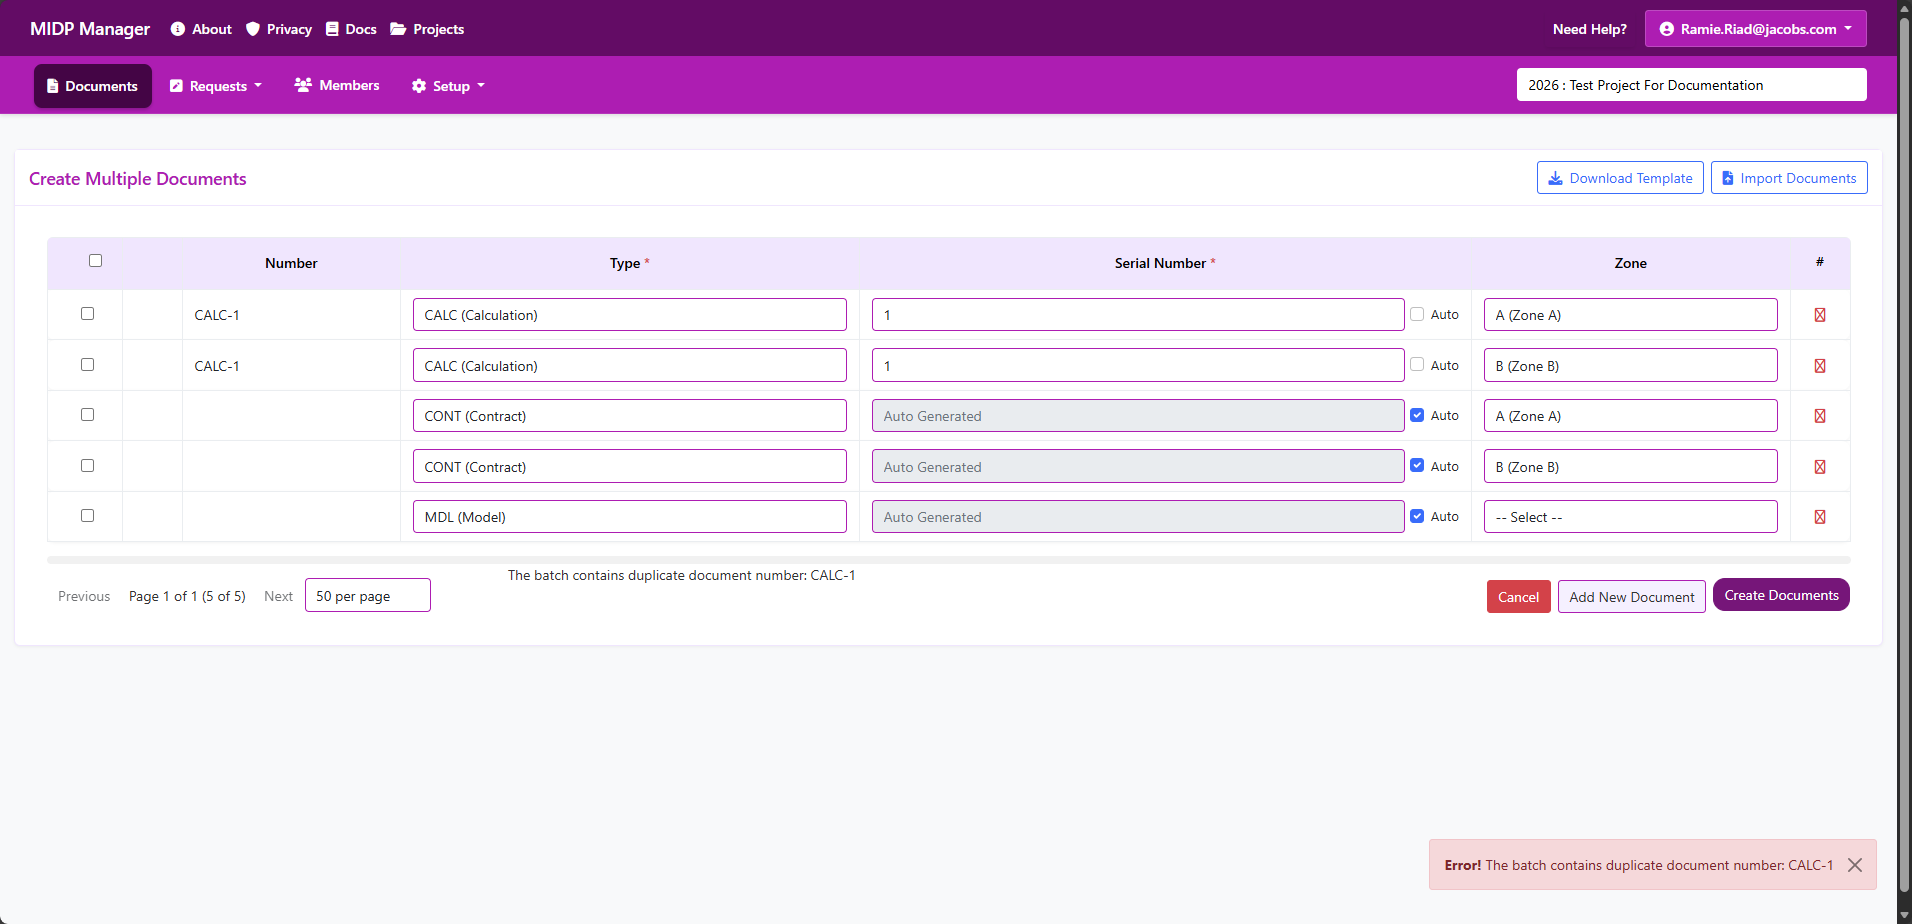Screen dimensions: 1912x924
Task: Toggle the select-all checkbox in table header
Action: click(x=95, y=261)
